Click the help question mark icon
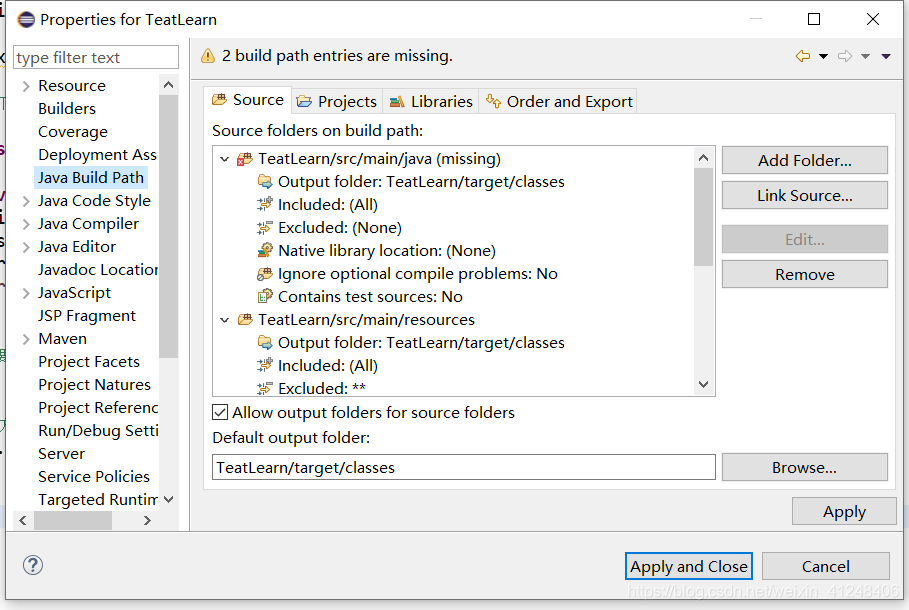The height and width of the screenshot is (610, 909). [x=33, y=566]
